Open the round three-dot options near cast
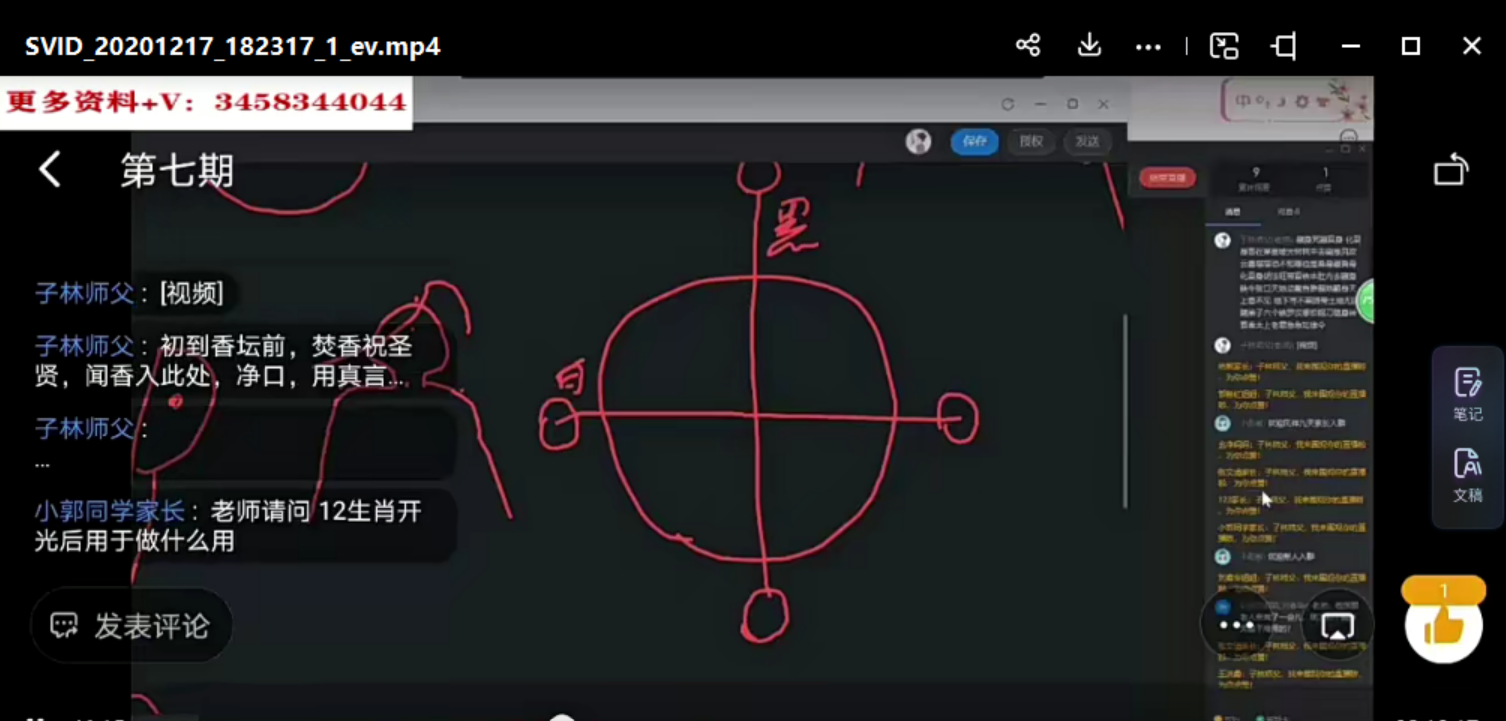1506x721 pixels. [1236, 625]
